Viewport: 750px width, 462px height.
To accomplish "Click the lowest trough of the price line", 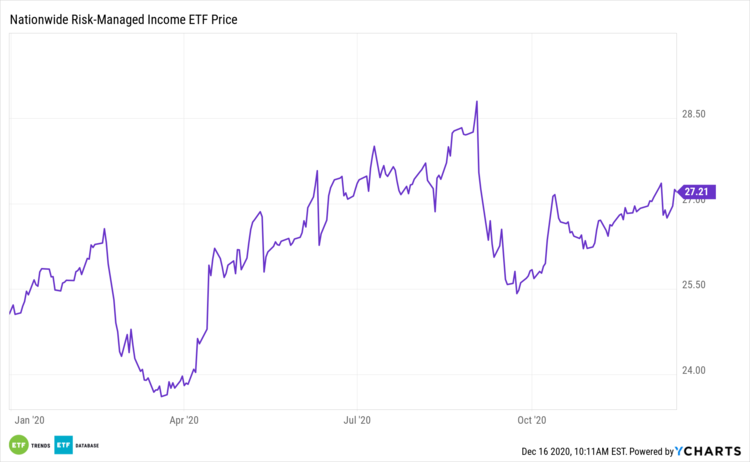I will point(162,396).
